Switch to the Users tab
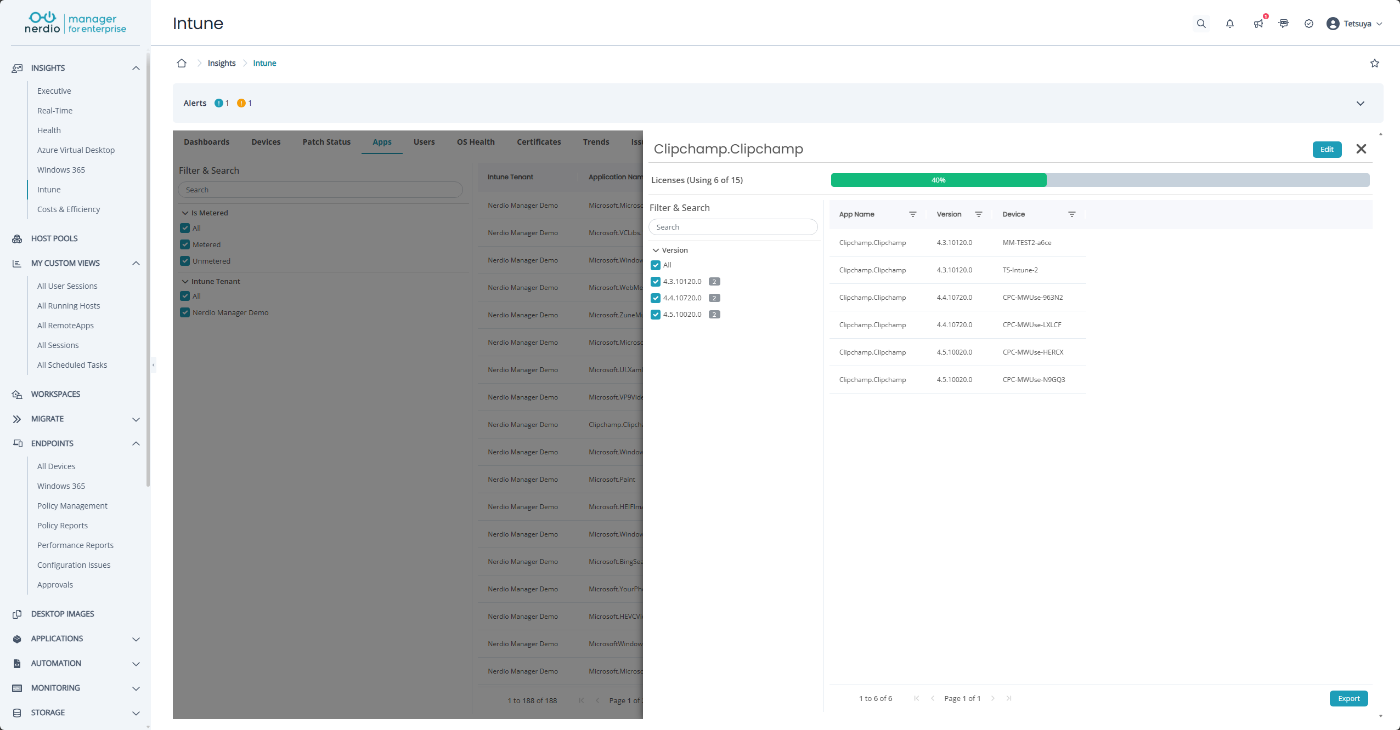This screenshot has height=730, width=1400. pos(424,142)
